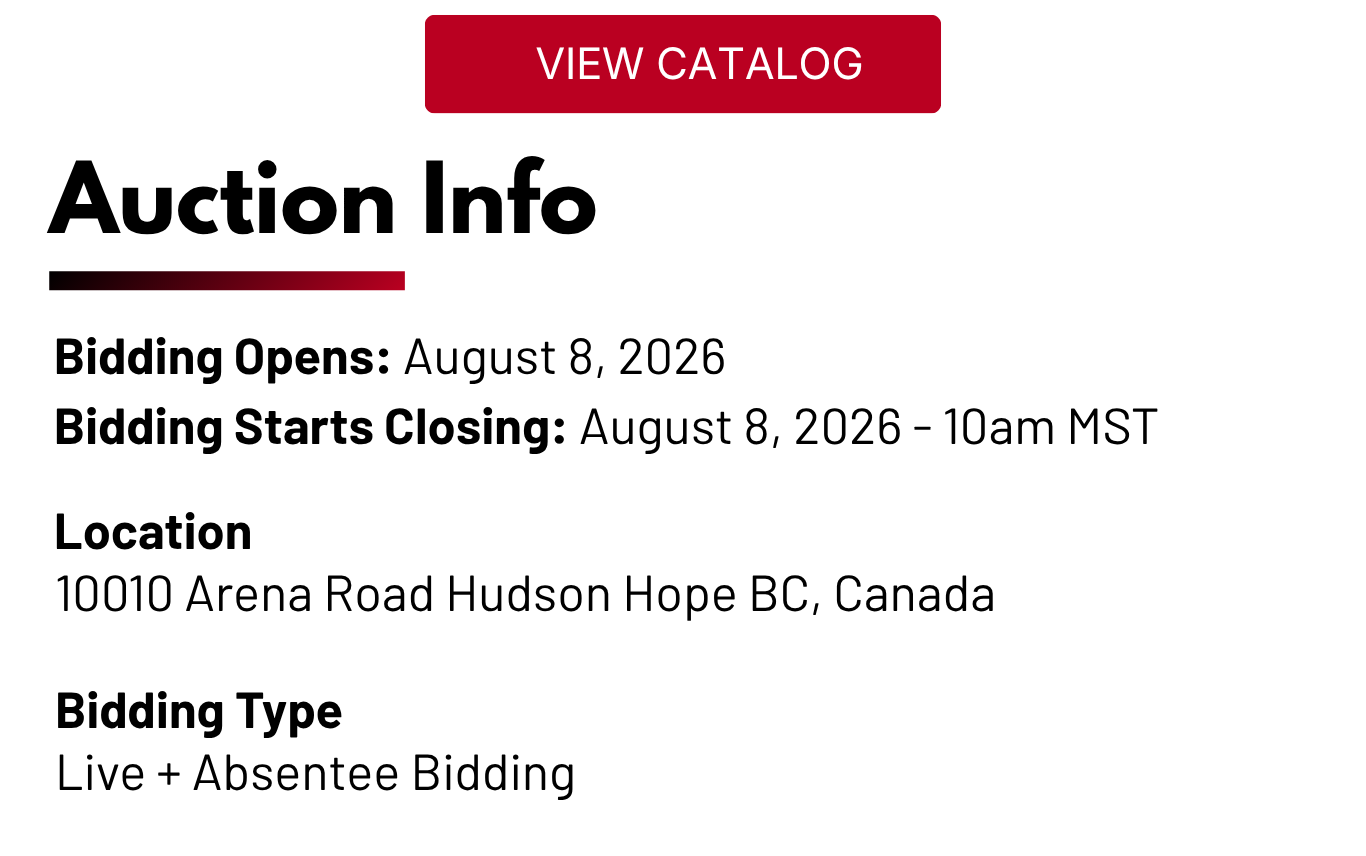The image size is (1366, 856).
Task: Select the Location heading
Action: point(153,532)
